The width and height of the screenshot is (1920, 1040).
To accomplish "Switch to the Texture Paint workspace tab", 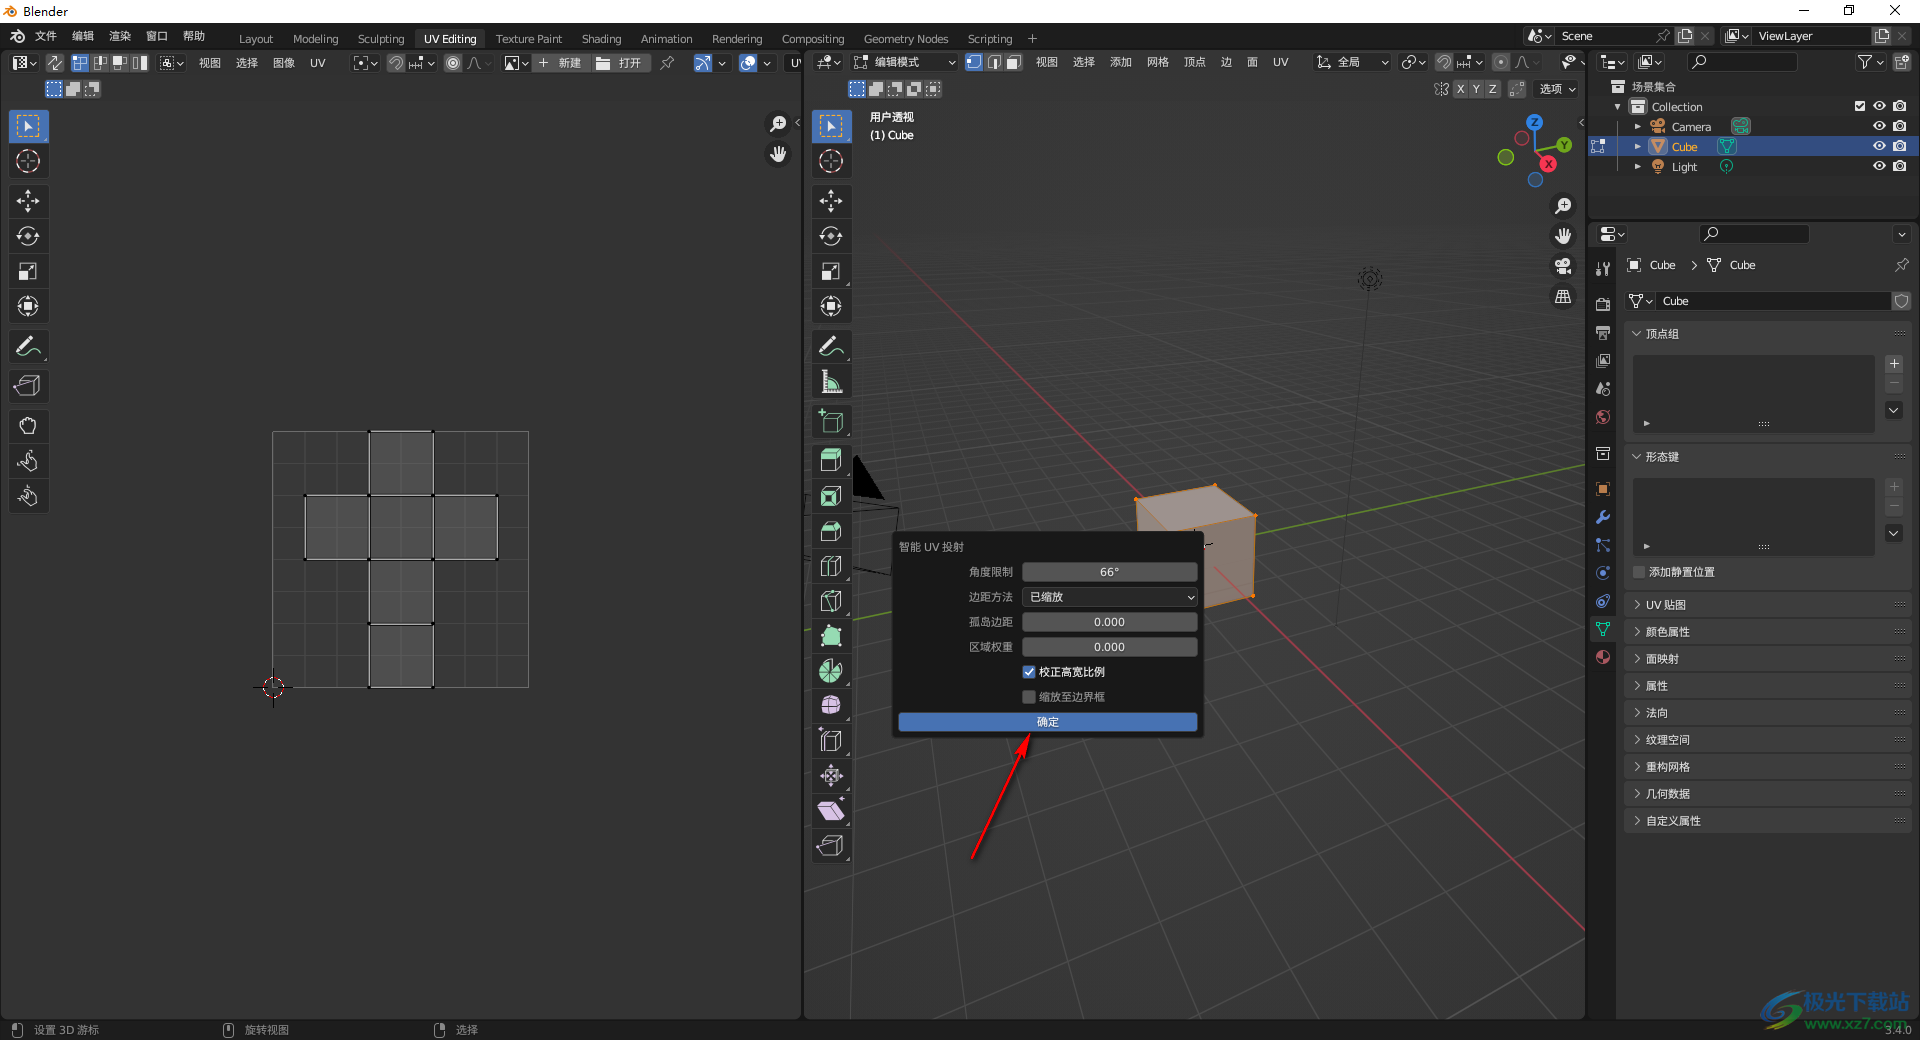I will (x=528, y=39).
